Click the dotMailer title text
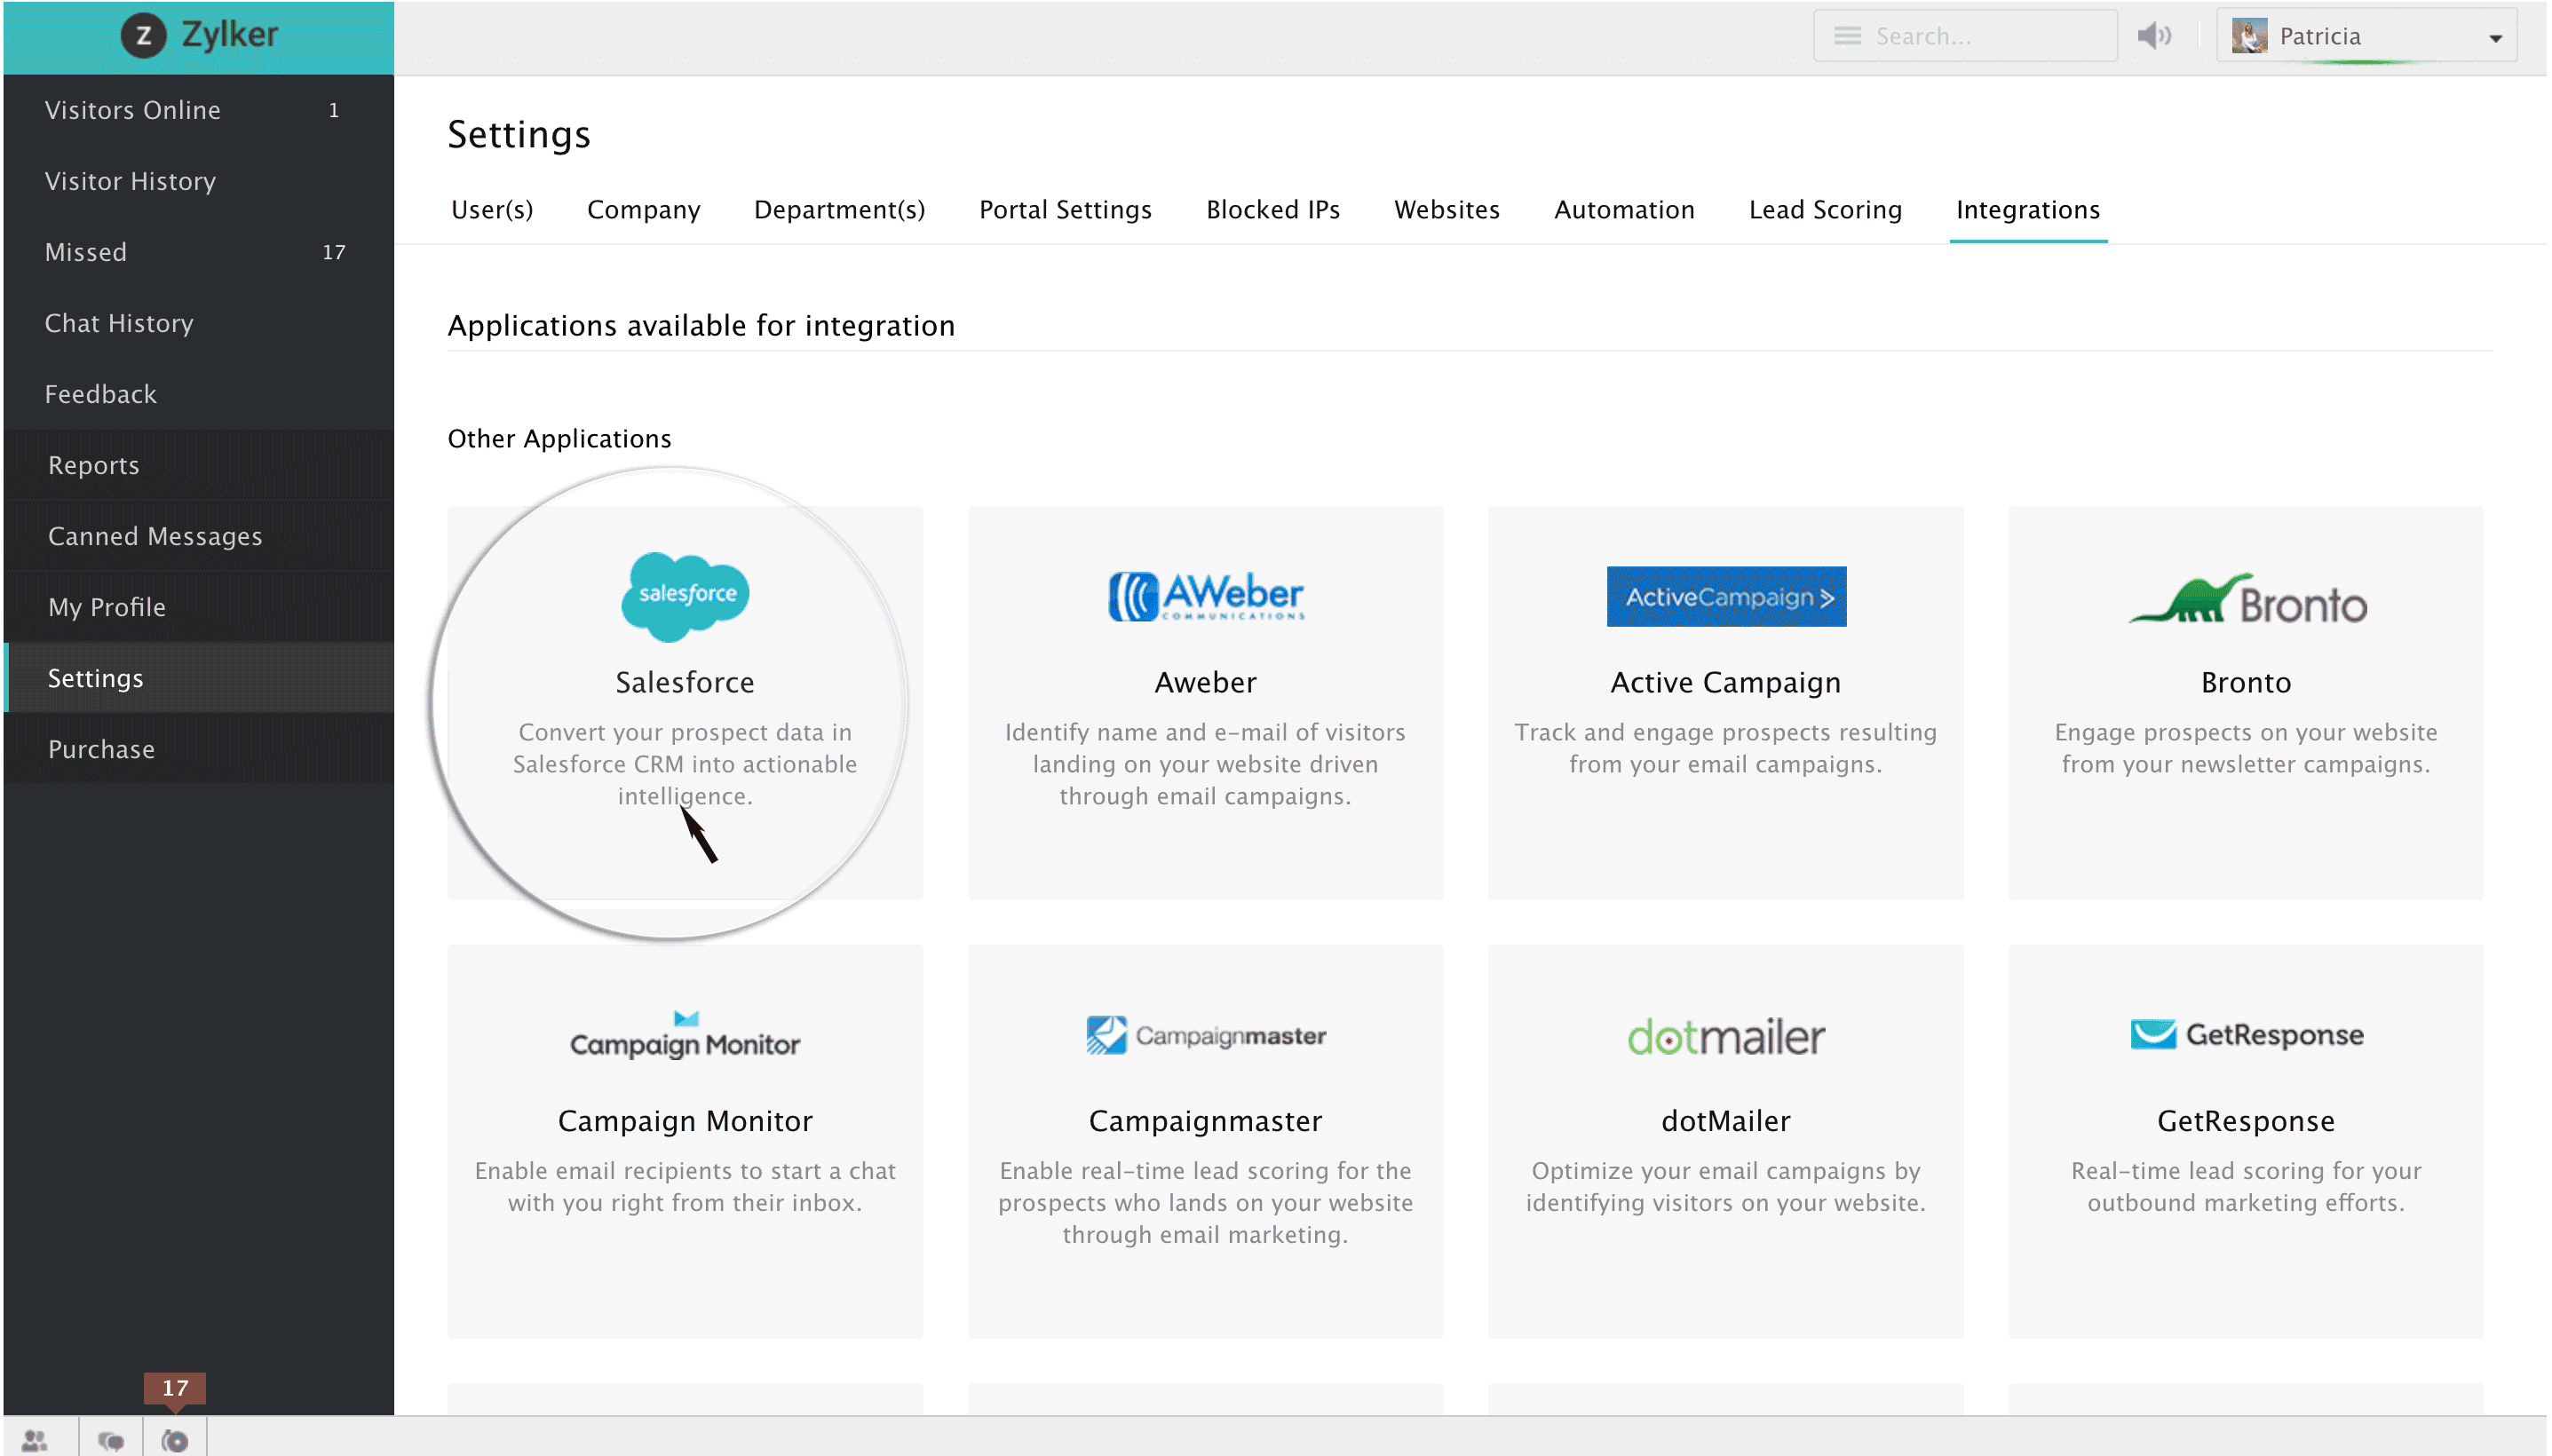The image size is (2552, 1456). (x=1725, y=1121)
